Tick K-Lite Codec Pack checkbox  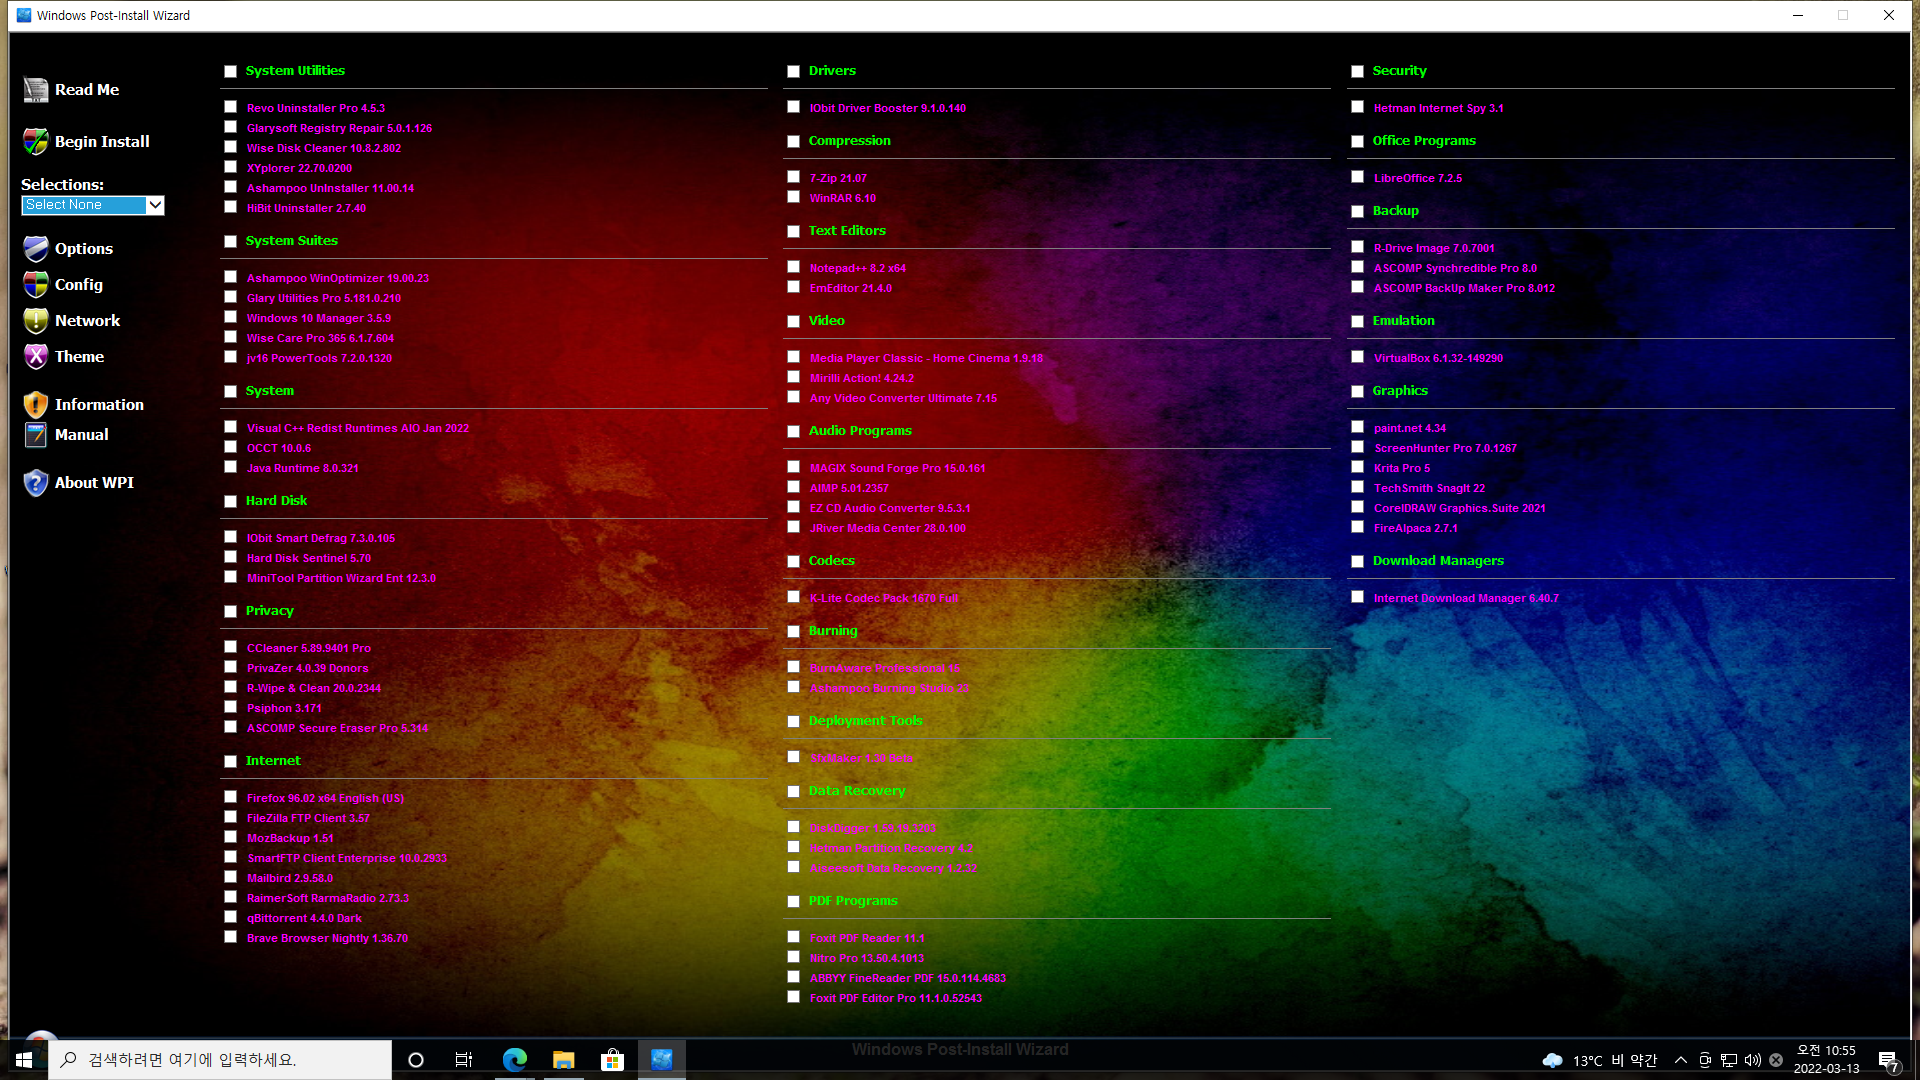coord(794,597)
